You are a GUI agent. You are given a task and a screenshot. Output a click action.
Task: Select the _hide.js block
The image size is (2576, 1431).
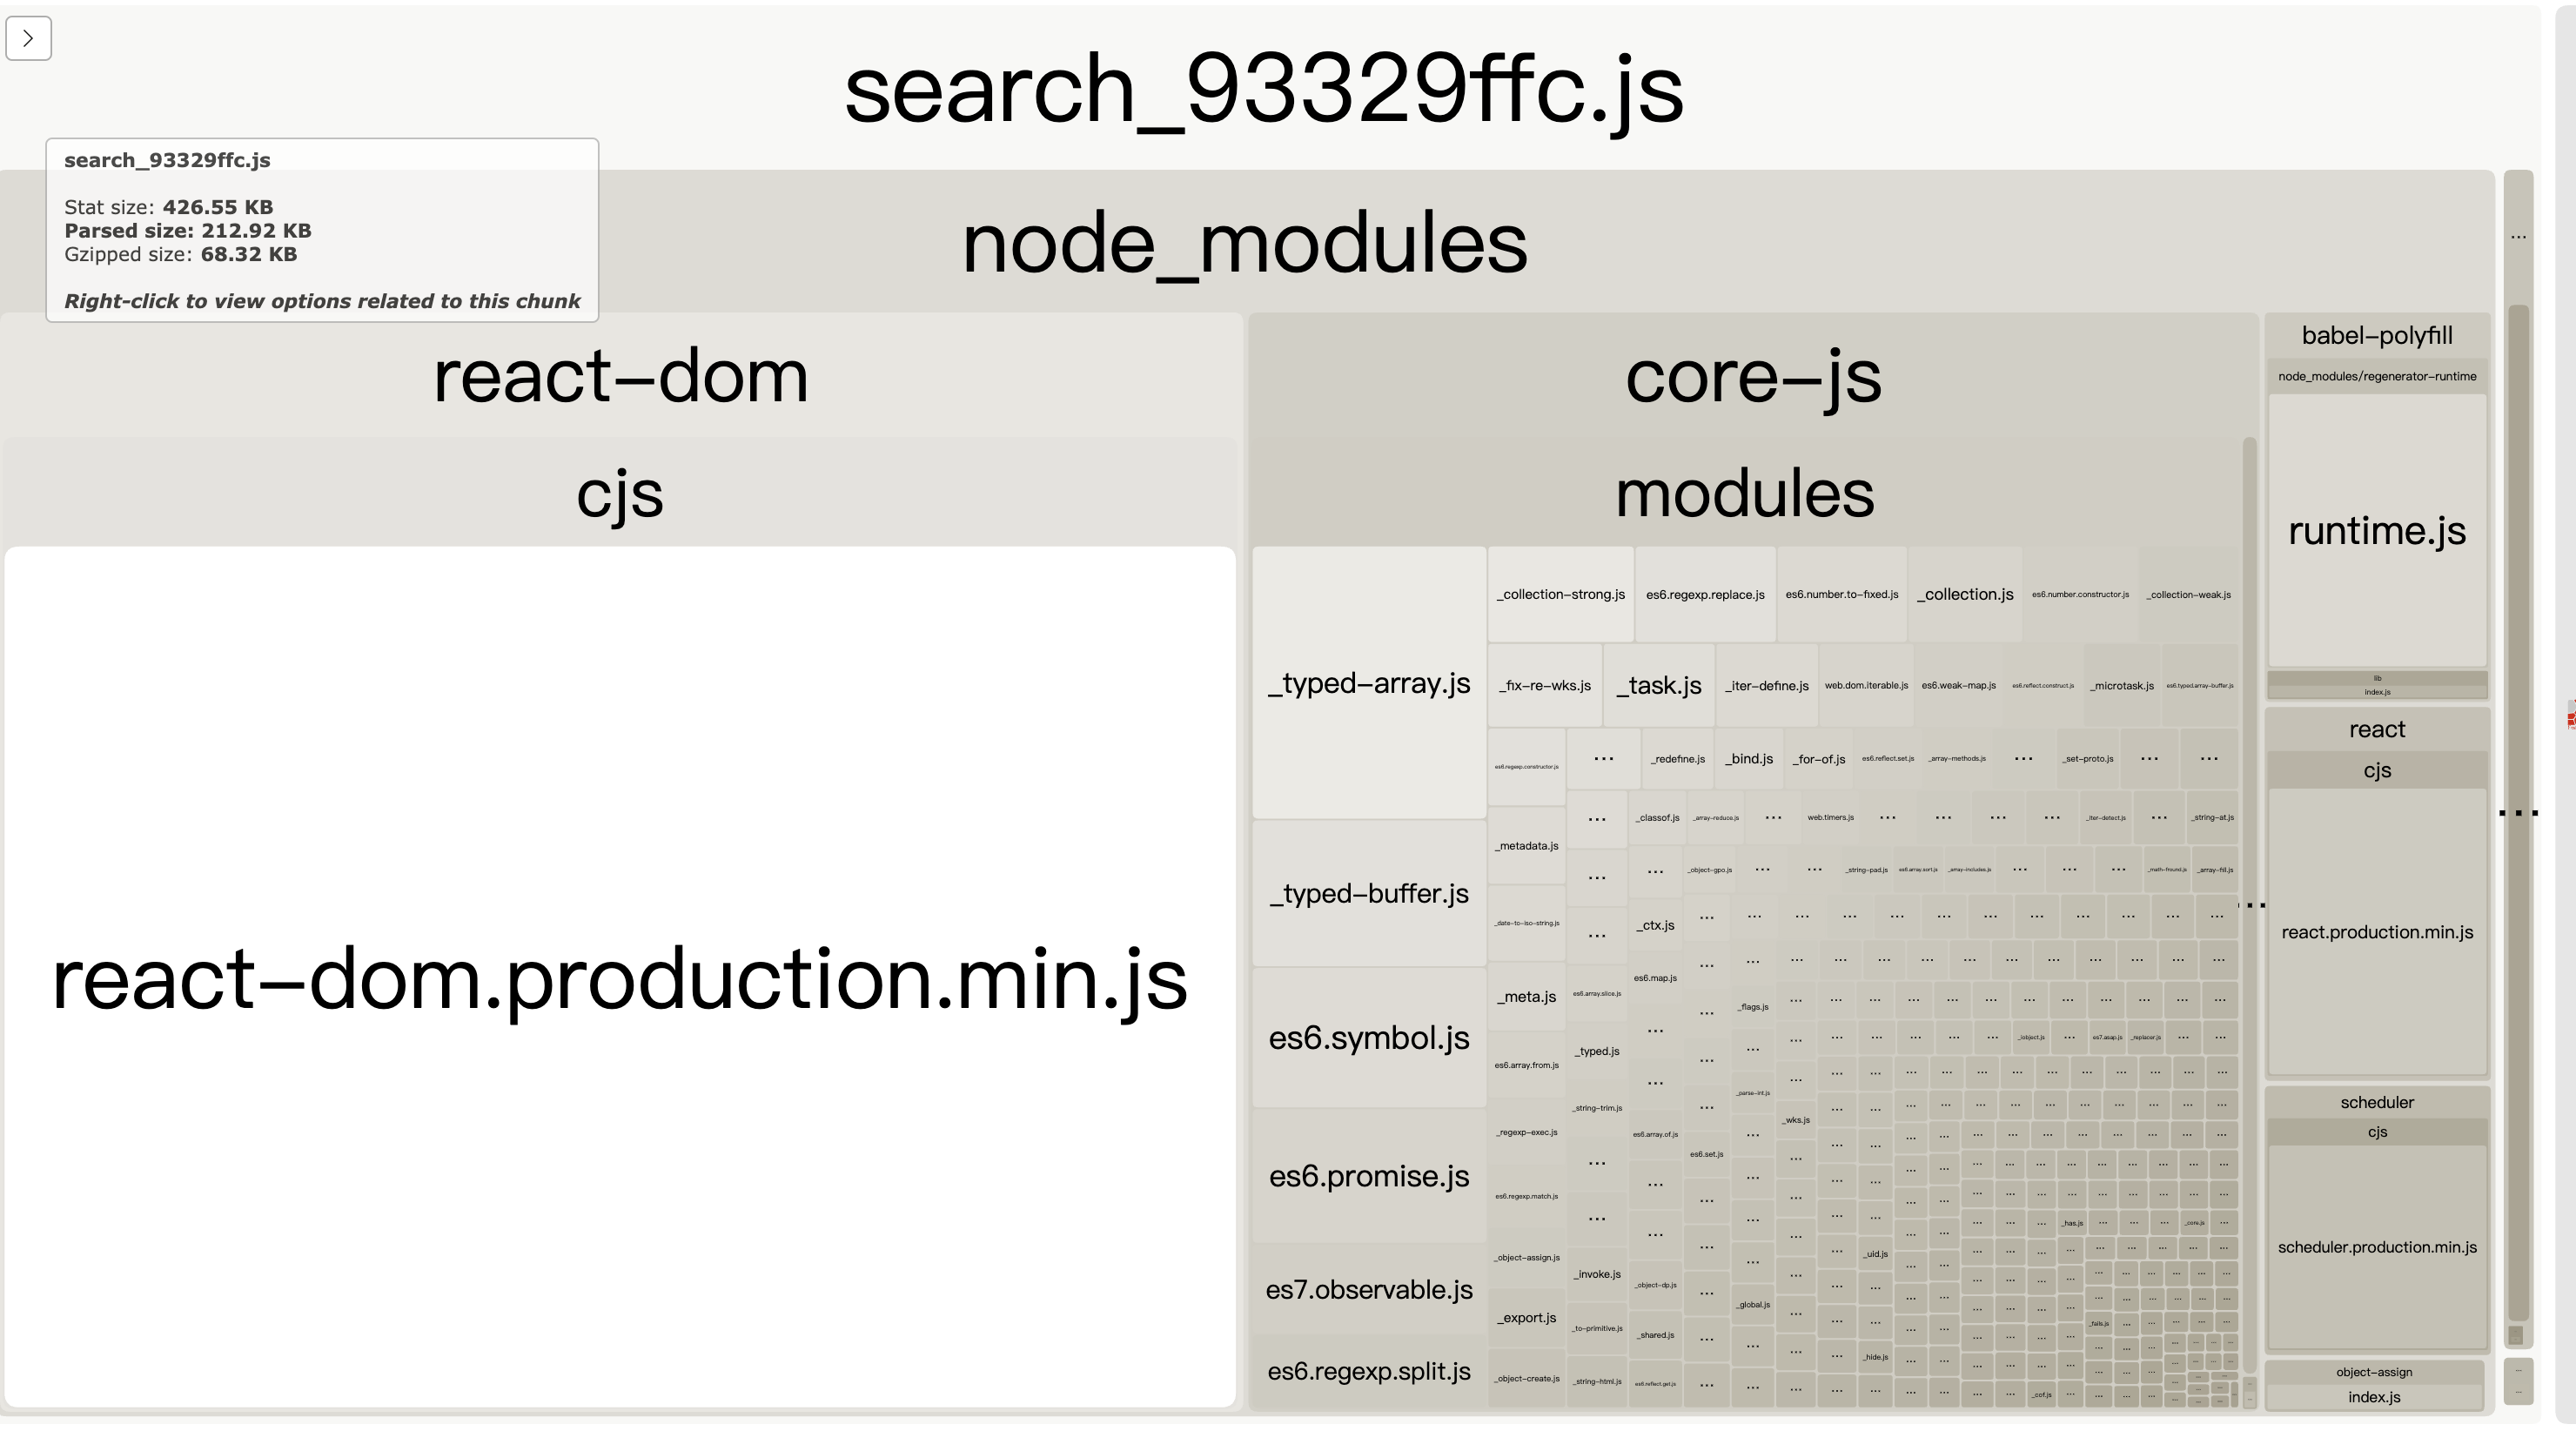1875,1356
